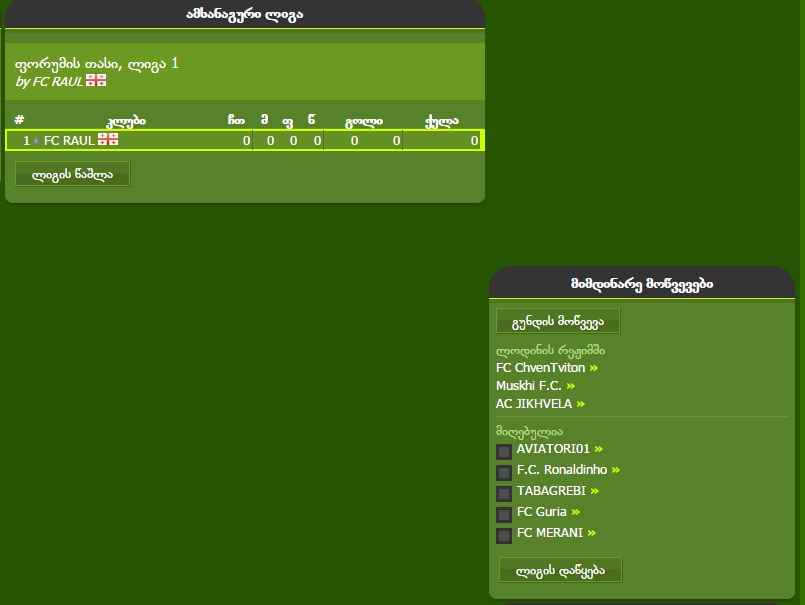Screen dimensions: 805x605
Task: Click the arrow icon next to AVIATORI01
Action: pos(599,449)
